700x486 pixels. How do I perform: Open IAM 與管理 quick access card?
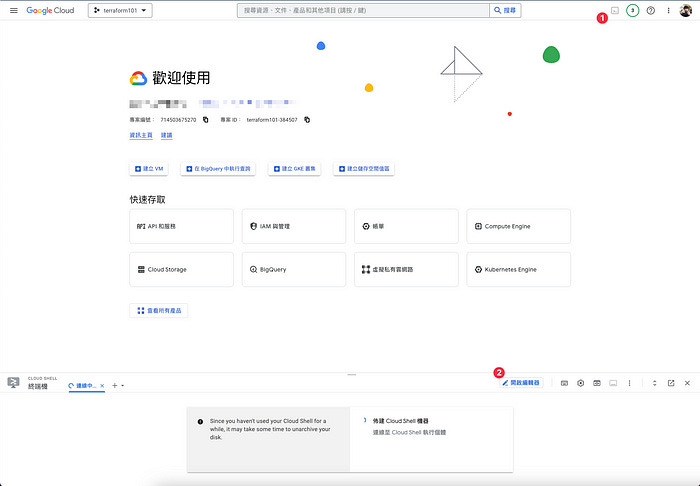pyautogui.click(x=294, y=226)
